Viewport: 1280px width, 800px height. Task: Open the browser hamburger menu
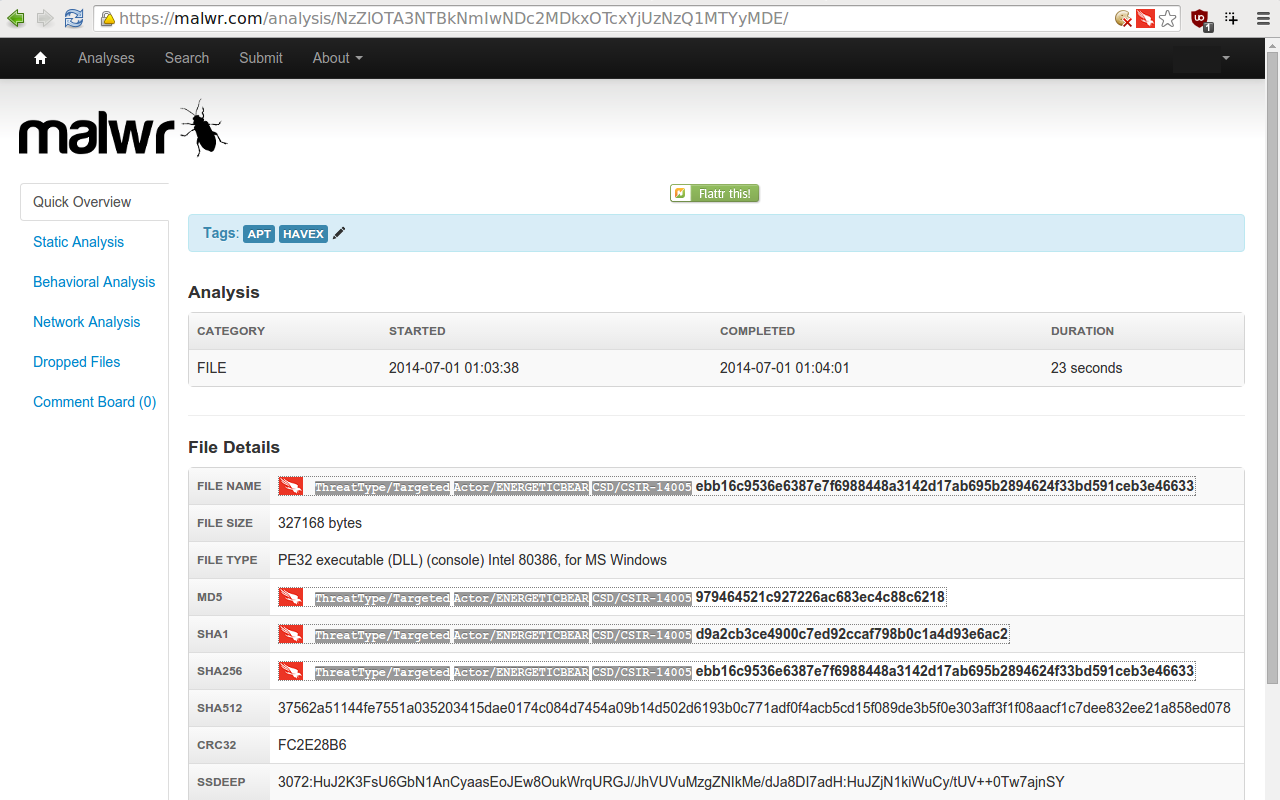pos(1261,18)
